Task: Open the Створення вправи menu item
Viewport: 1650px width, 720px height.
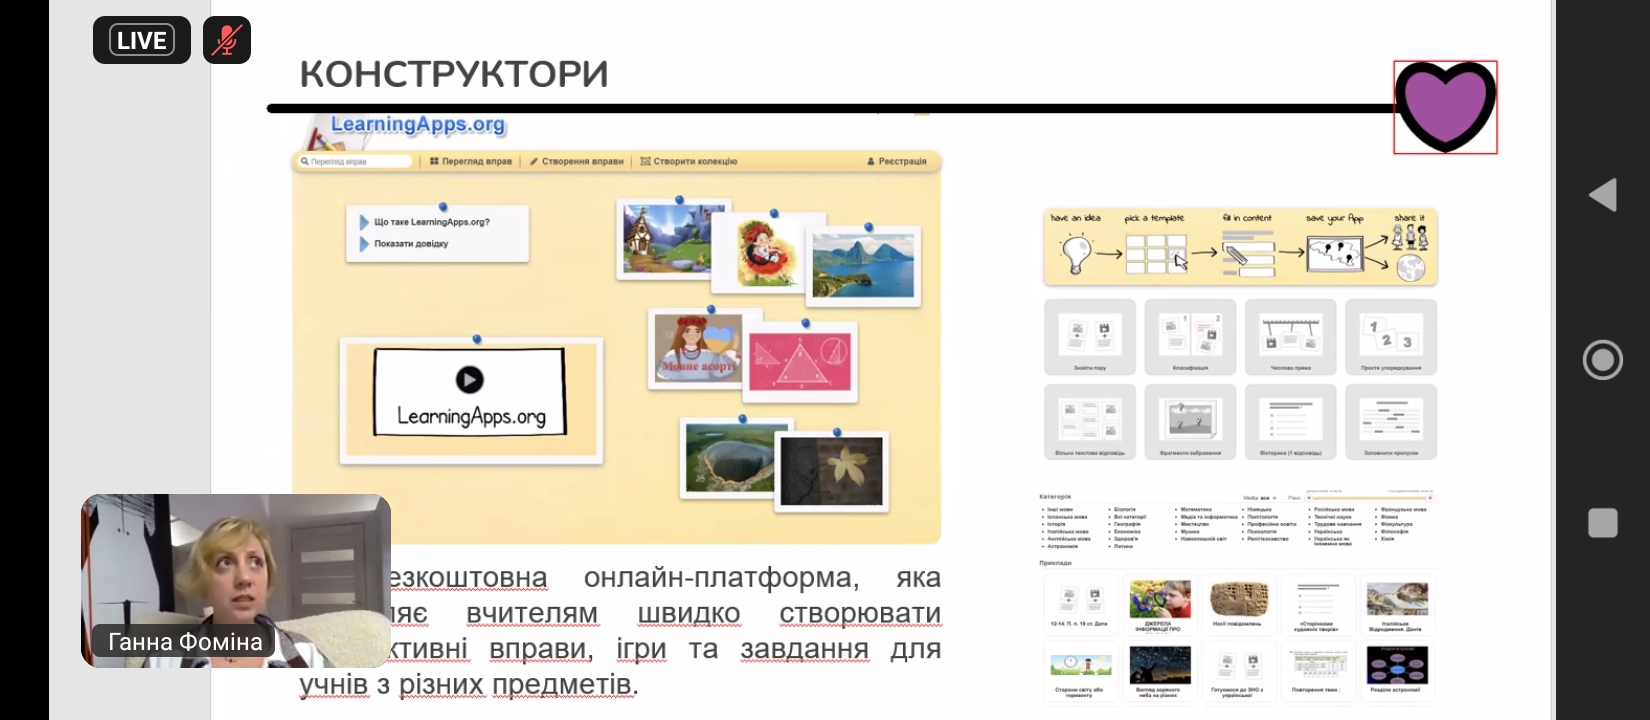Action: pos(577,161)
